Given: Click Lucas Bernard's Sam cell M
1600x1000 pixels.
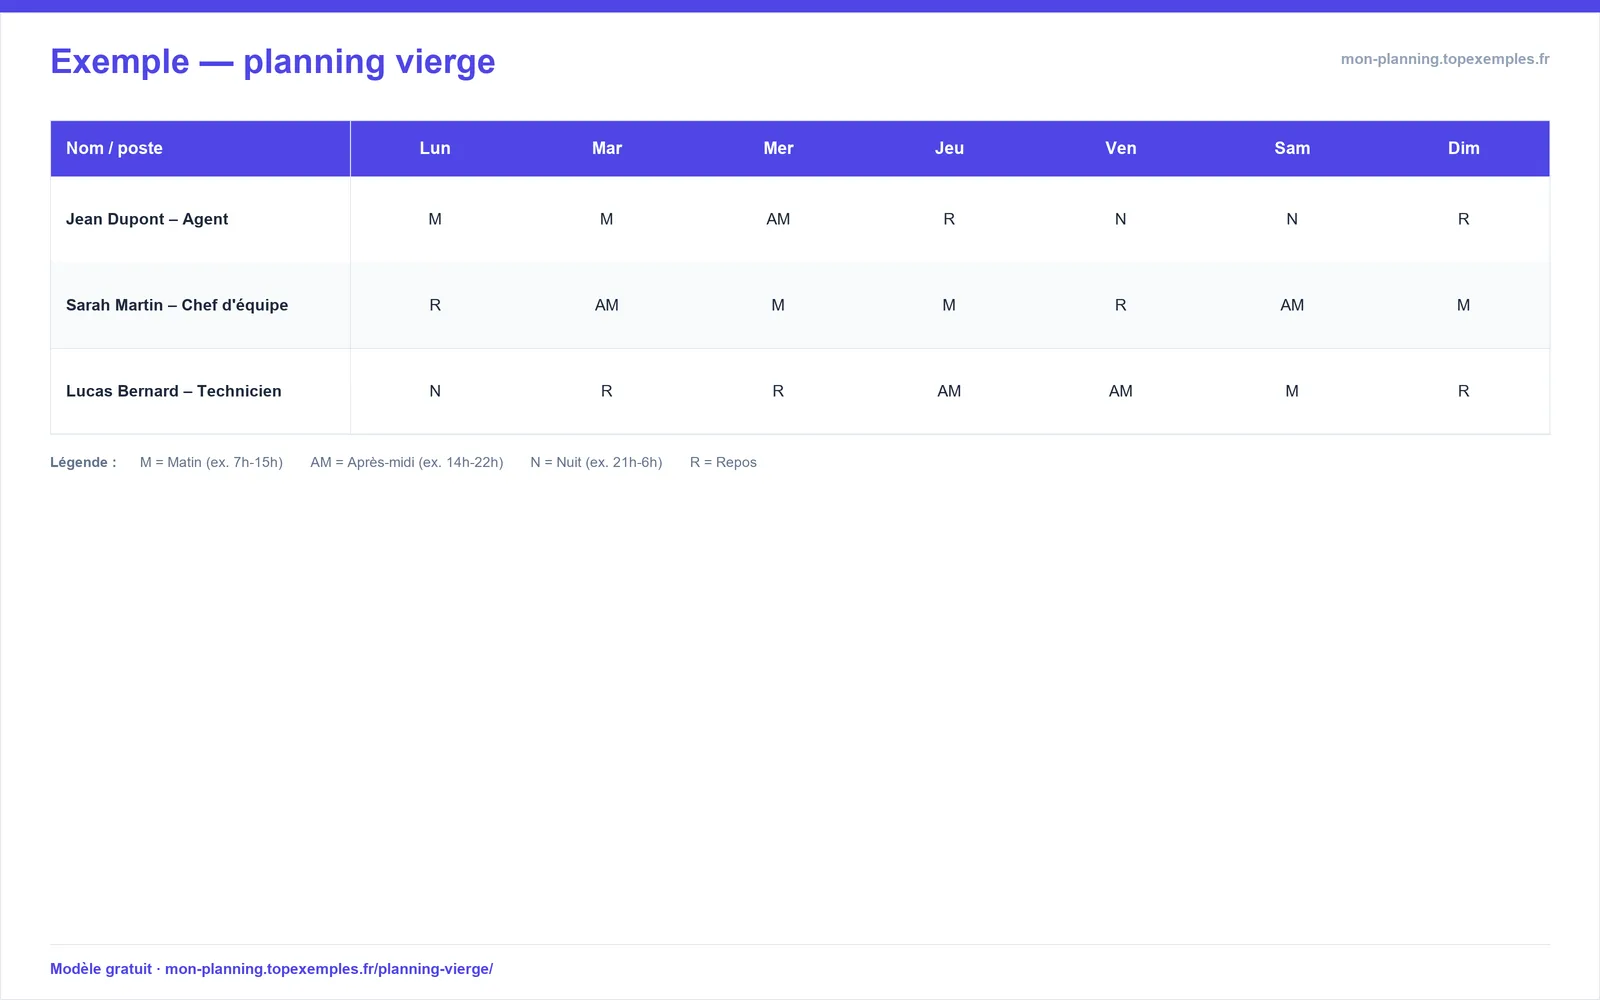Looking at the screenshot, I should [x=1292, y=391].
